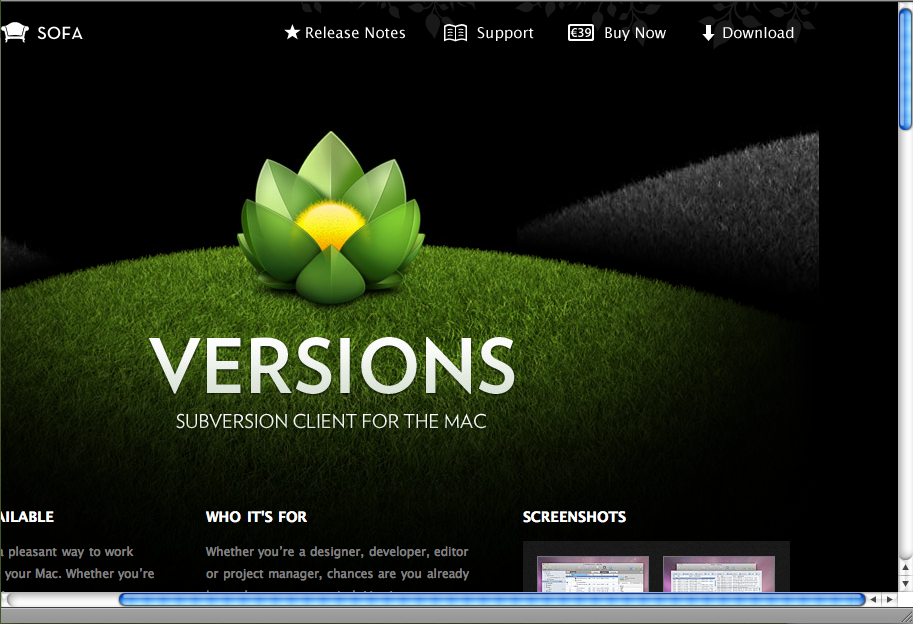The image size is (913, 624).
Task: Click the Download arrow icon
Action: point(708,33)
